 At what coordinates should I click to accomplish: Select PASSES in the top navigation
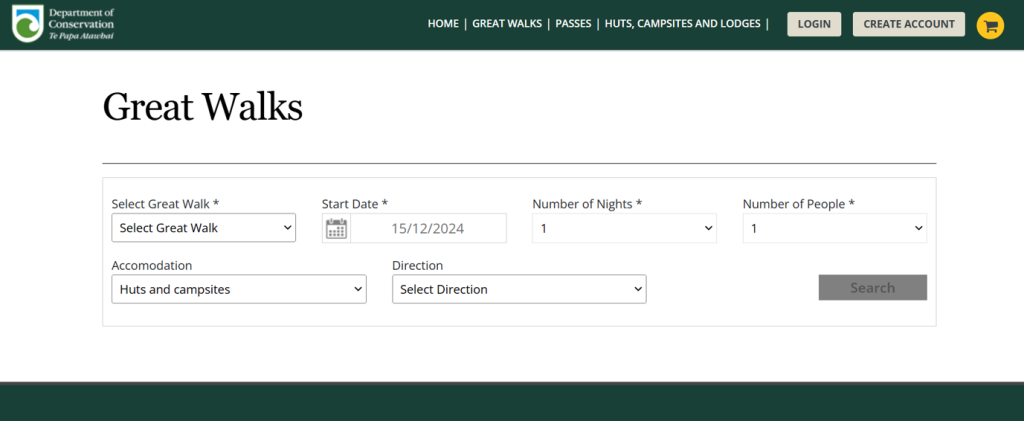pyautogui.click(x=573, y=24)
